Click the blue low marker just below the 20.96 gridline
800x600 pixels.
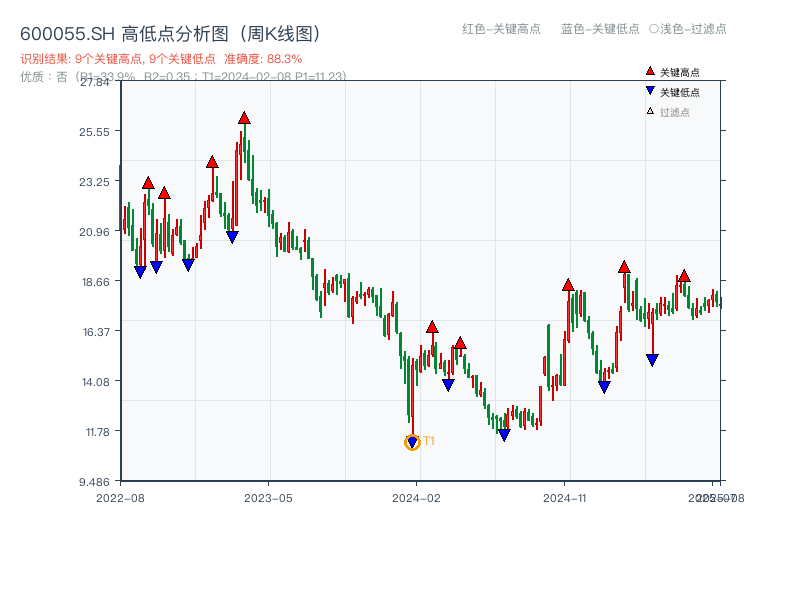(x=232, y=237)
